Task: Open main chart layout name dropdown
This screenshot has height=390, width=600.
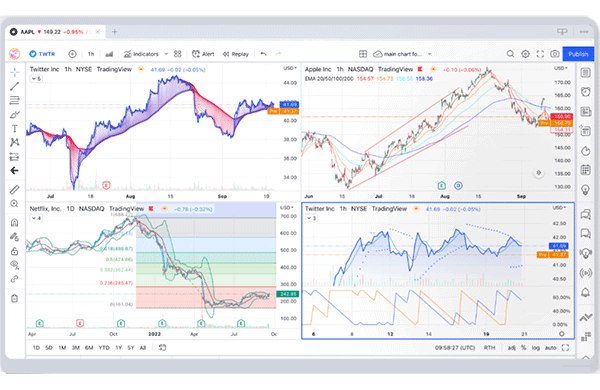Action: (403, 54)
